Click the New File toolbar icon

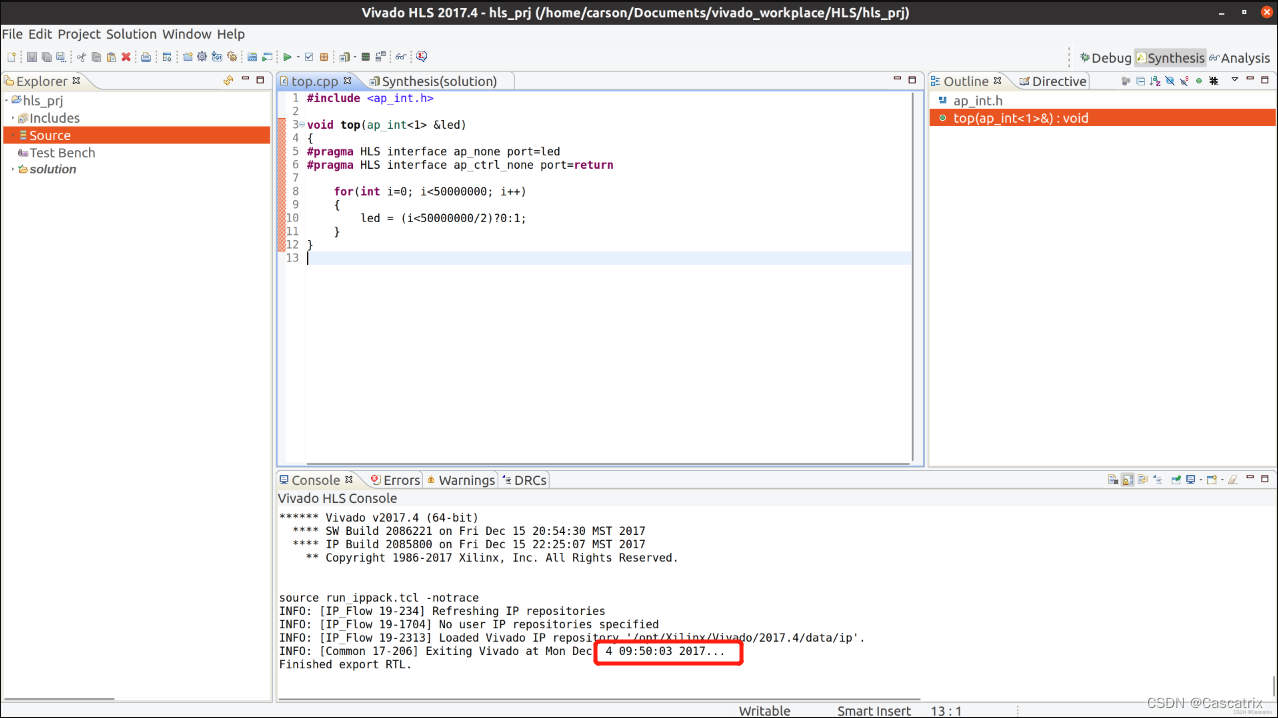click(x=12, y=57)
